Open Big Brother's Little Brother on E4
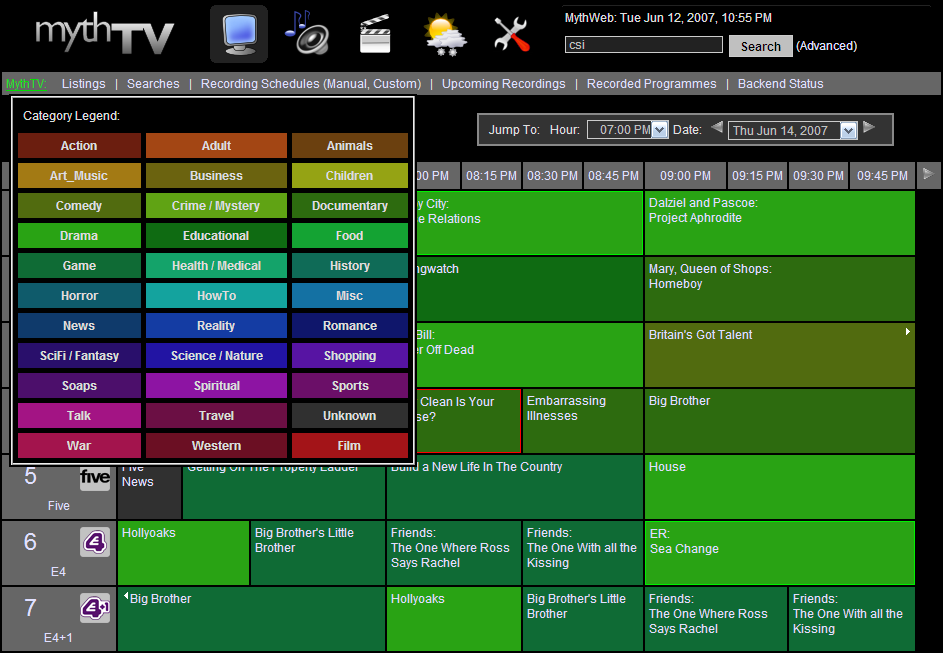The image size is (943, 653). [x=318, y=553]
